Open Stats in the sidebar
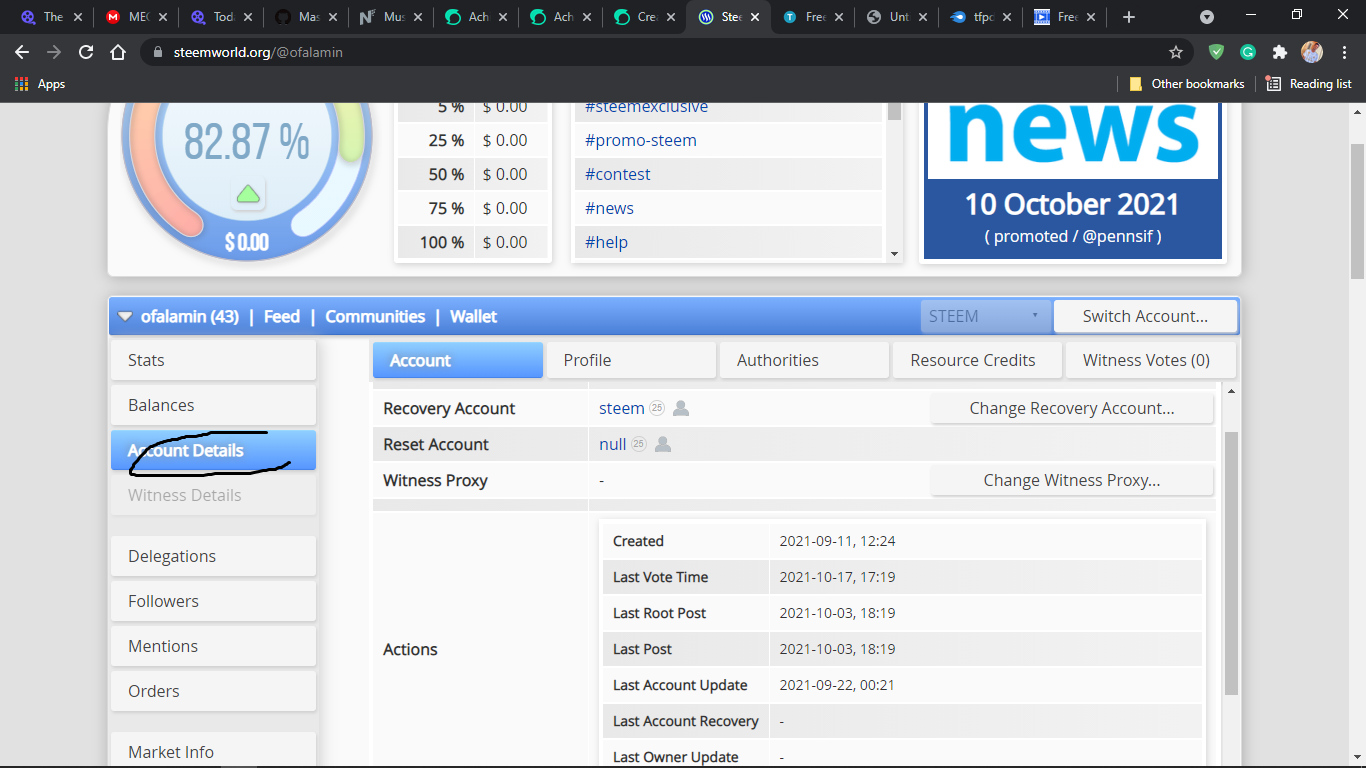This screenshot has width=1366, height=768. (213, 360)
